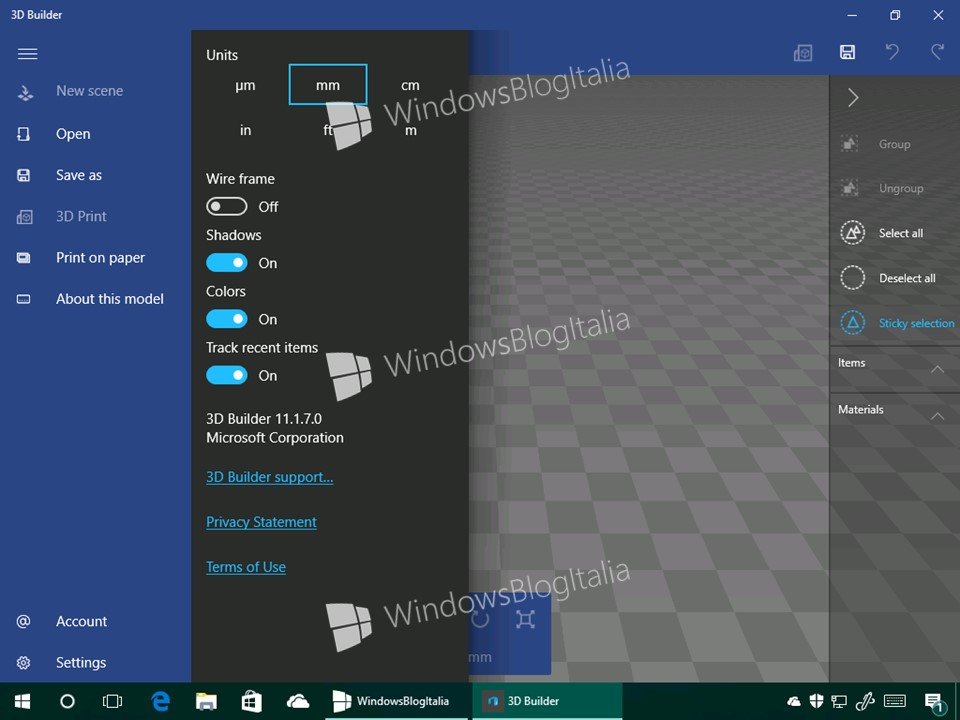
Task: Open File Explorer from taskbar
Action: pyautogui.click(x=206, y=701)
